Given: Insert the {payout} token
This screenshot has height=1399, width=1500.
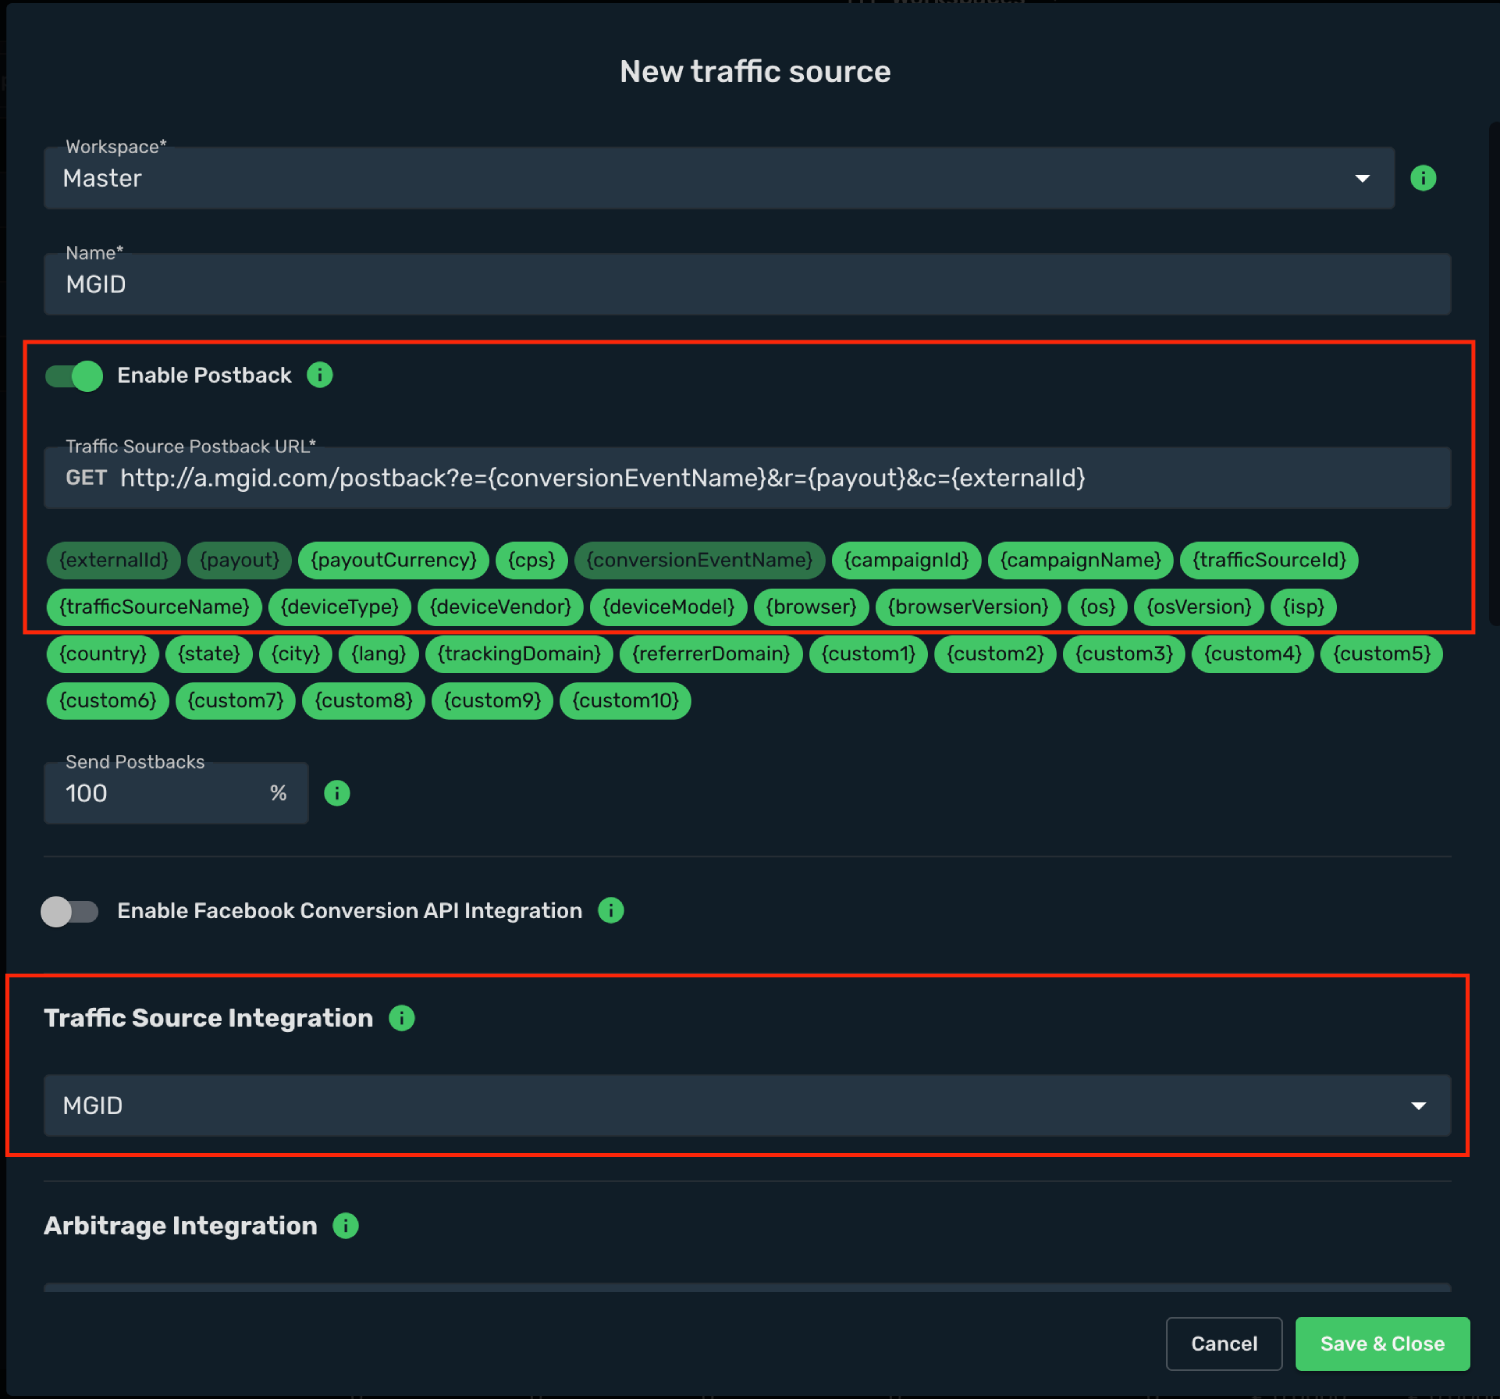Looking at the screenshot, I should (x=240, y=560).
